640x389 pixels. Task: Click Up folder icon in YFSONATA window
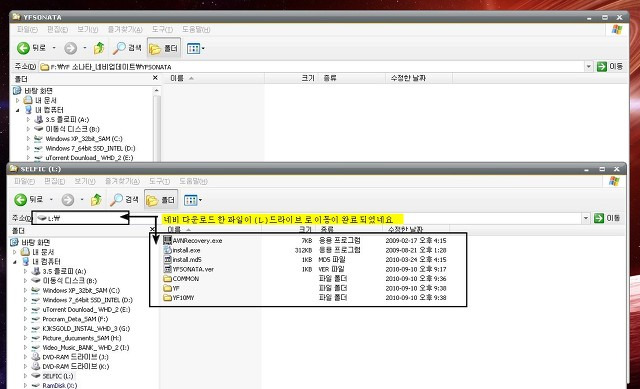99,48
